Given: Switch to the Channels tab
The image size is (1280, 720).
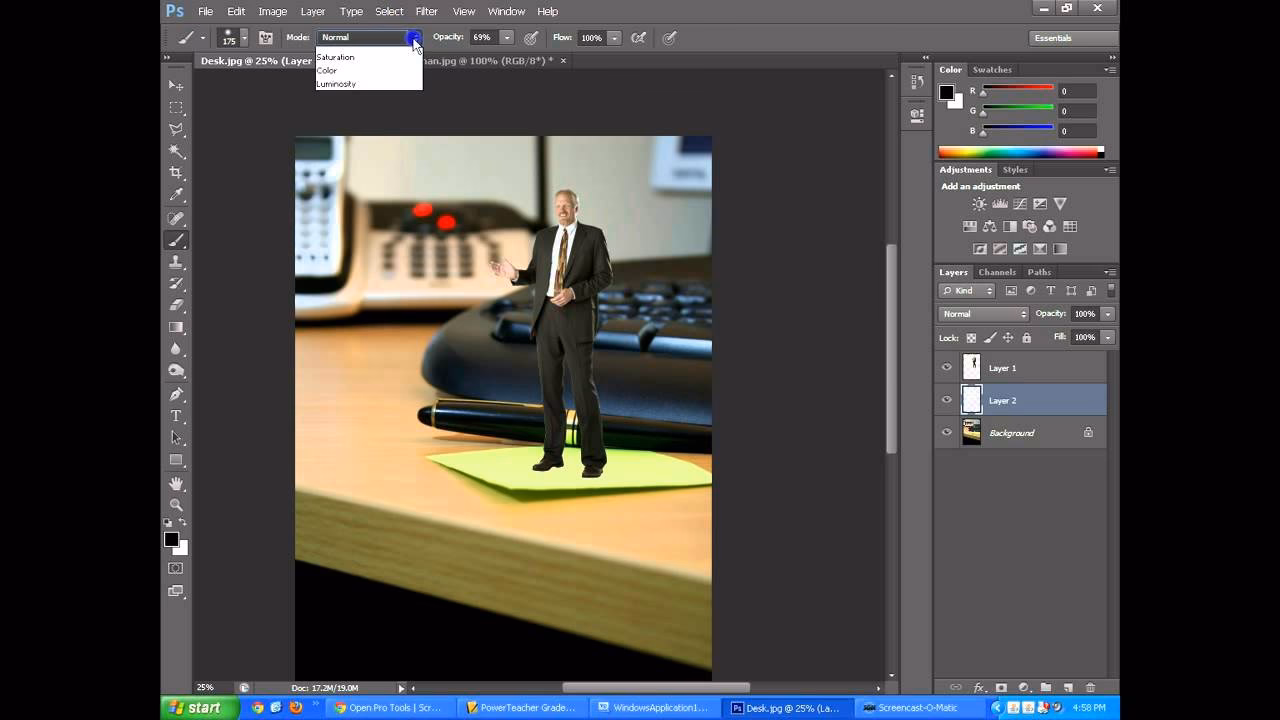Looking at the screenshot, I should pyautogui.click(x=997, y=271).
